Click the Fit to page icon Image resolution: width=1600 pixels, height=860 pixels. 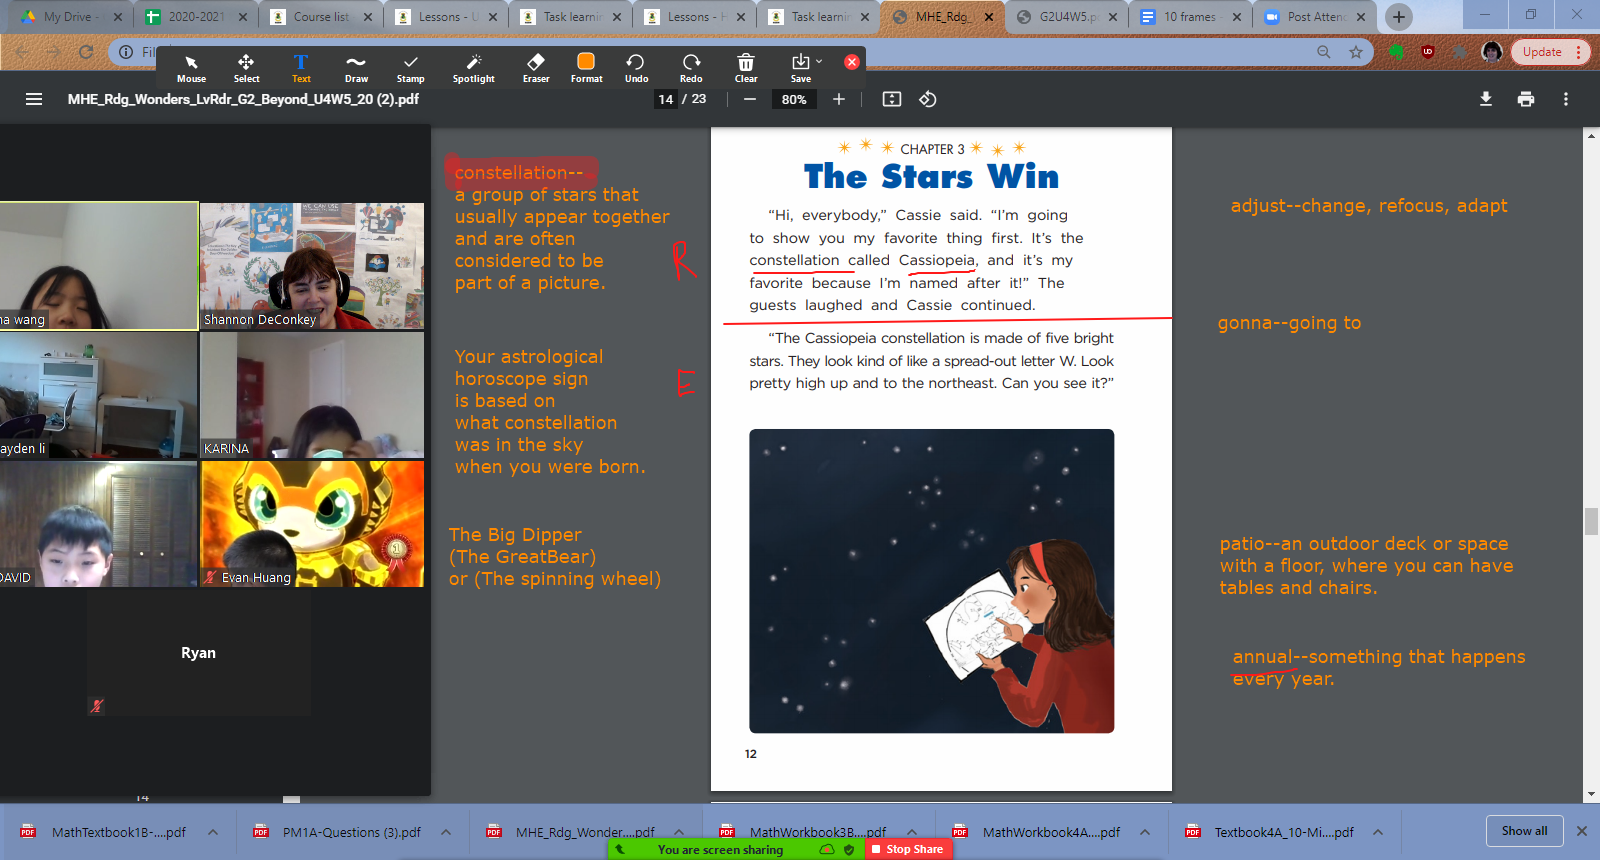(892, 99)
